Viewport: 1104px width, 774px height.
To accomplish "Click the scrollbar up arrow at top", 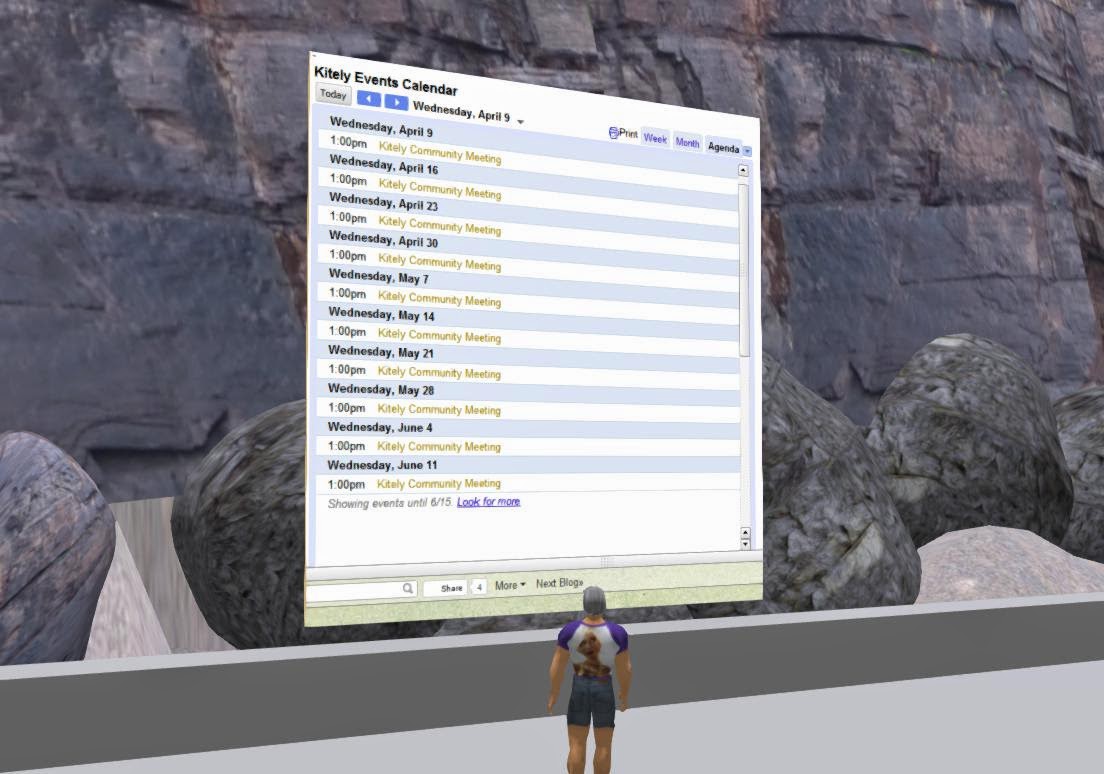I will point(743,170).
